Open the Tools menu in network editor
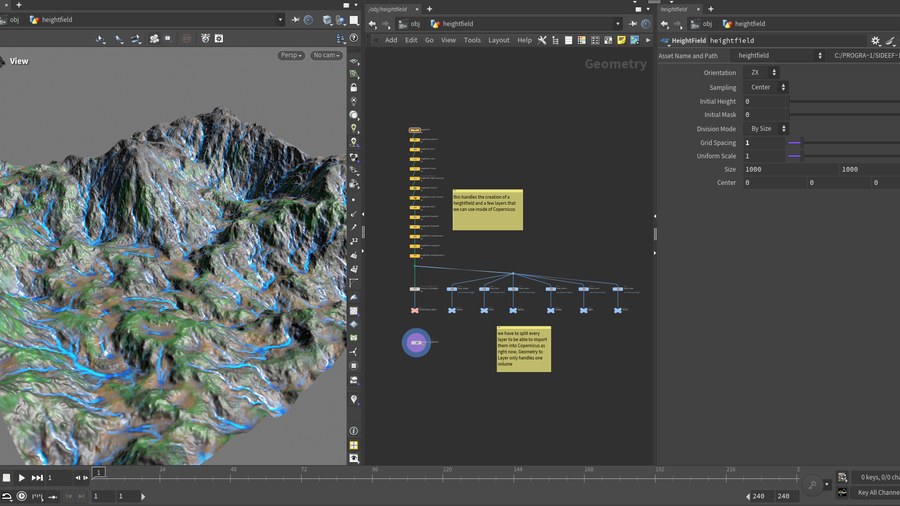Viewport: 900px width, 506px height. pyautogui.click(x=472, y=40)
